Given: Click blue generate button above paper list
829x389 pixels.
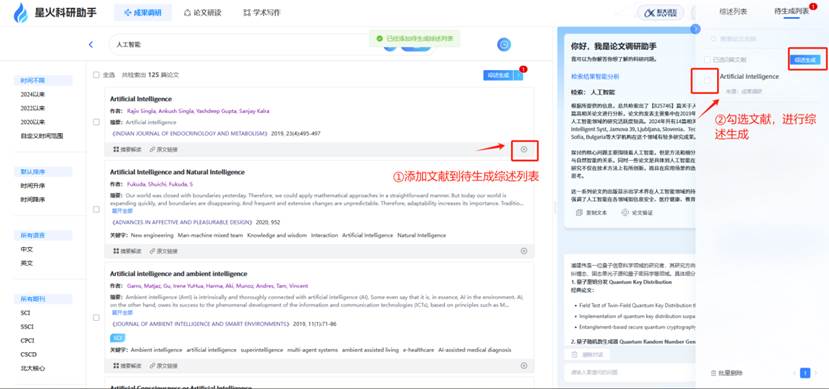Looking at the screenshot, I should tap(499, 75).
